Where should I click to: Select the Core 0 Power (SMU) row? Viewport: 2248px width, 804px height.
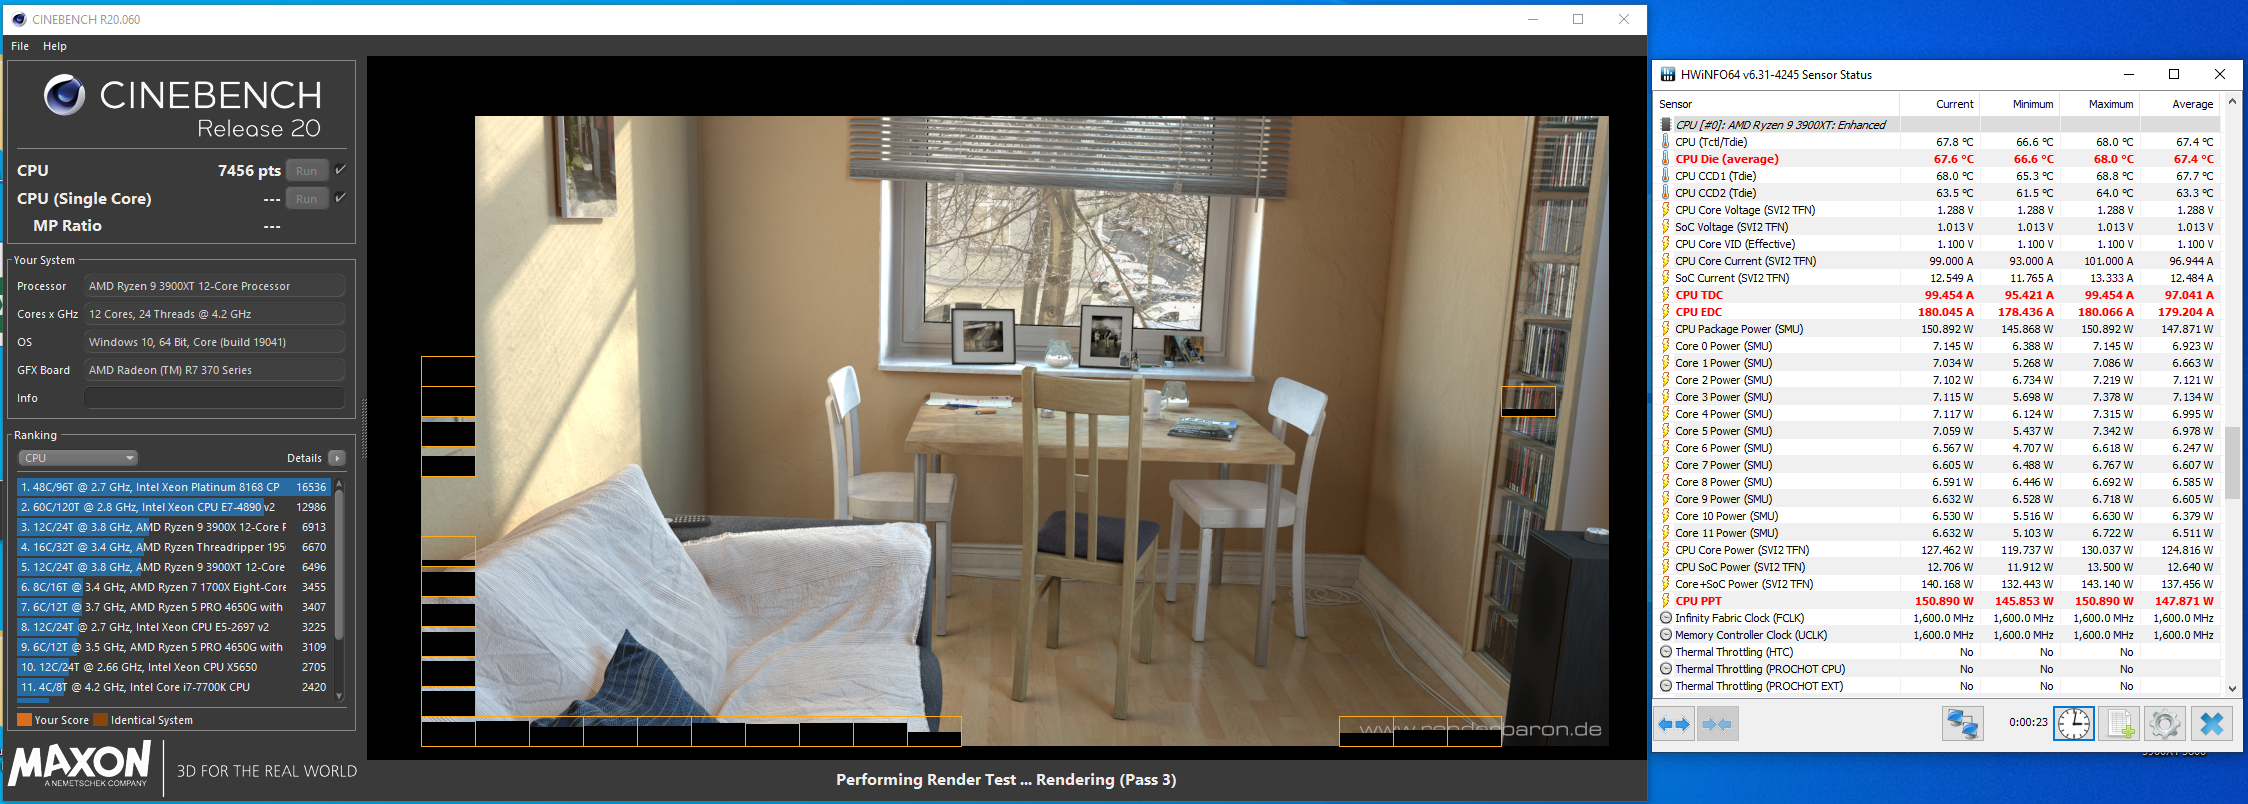click(x=1938, y=346)
